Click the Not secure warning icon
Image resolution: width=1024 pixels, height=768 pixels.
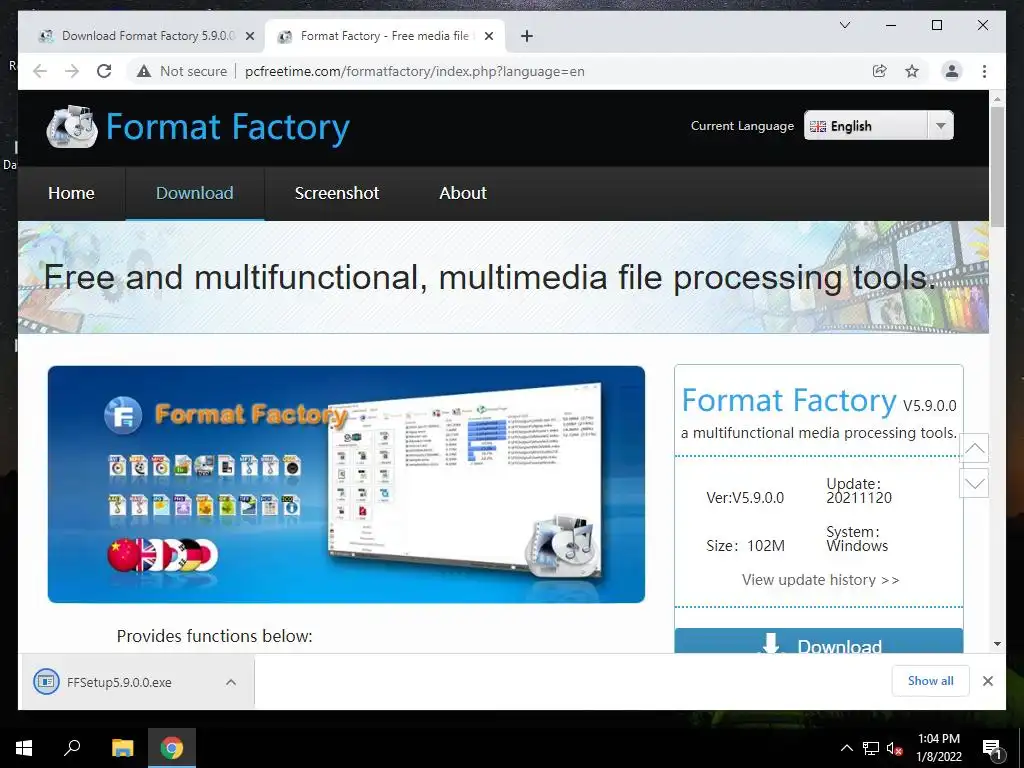(x=144, y=71)
